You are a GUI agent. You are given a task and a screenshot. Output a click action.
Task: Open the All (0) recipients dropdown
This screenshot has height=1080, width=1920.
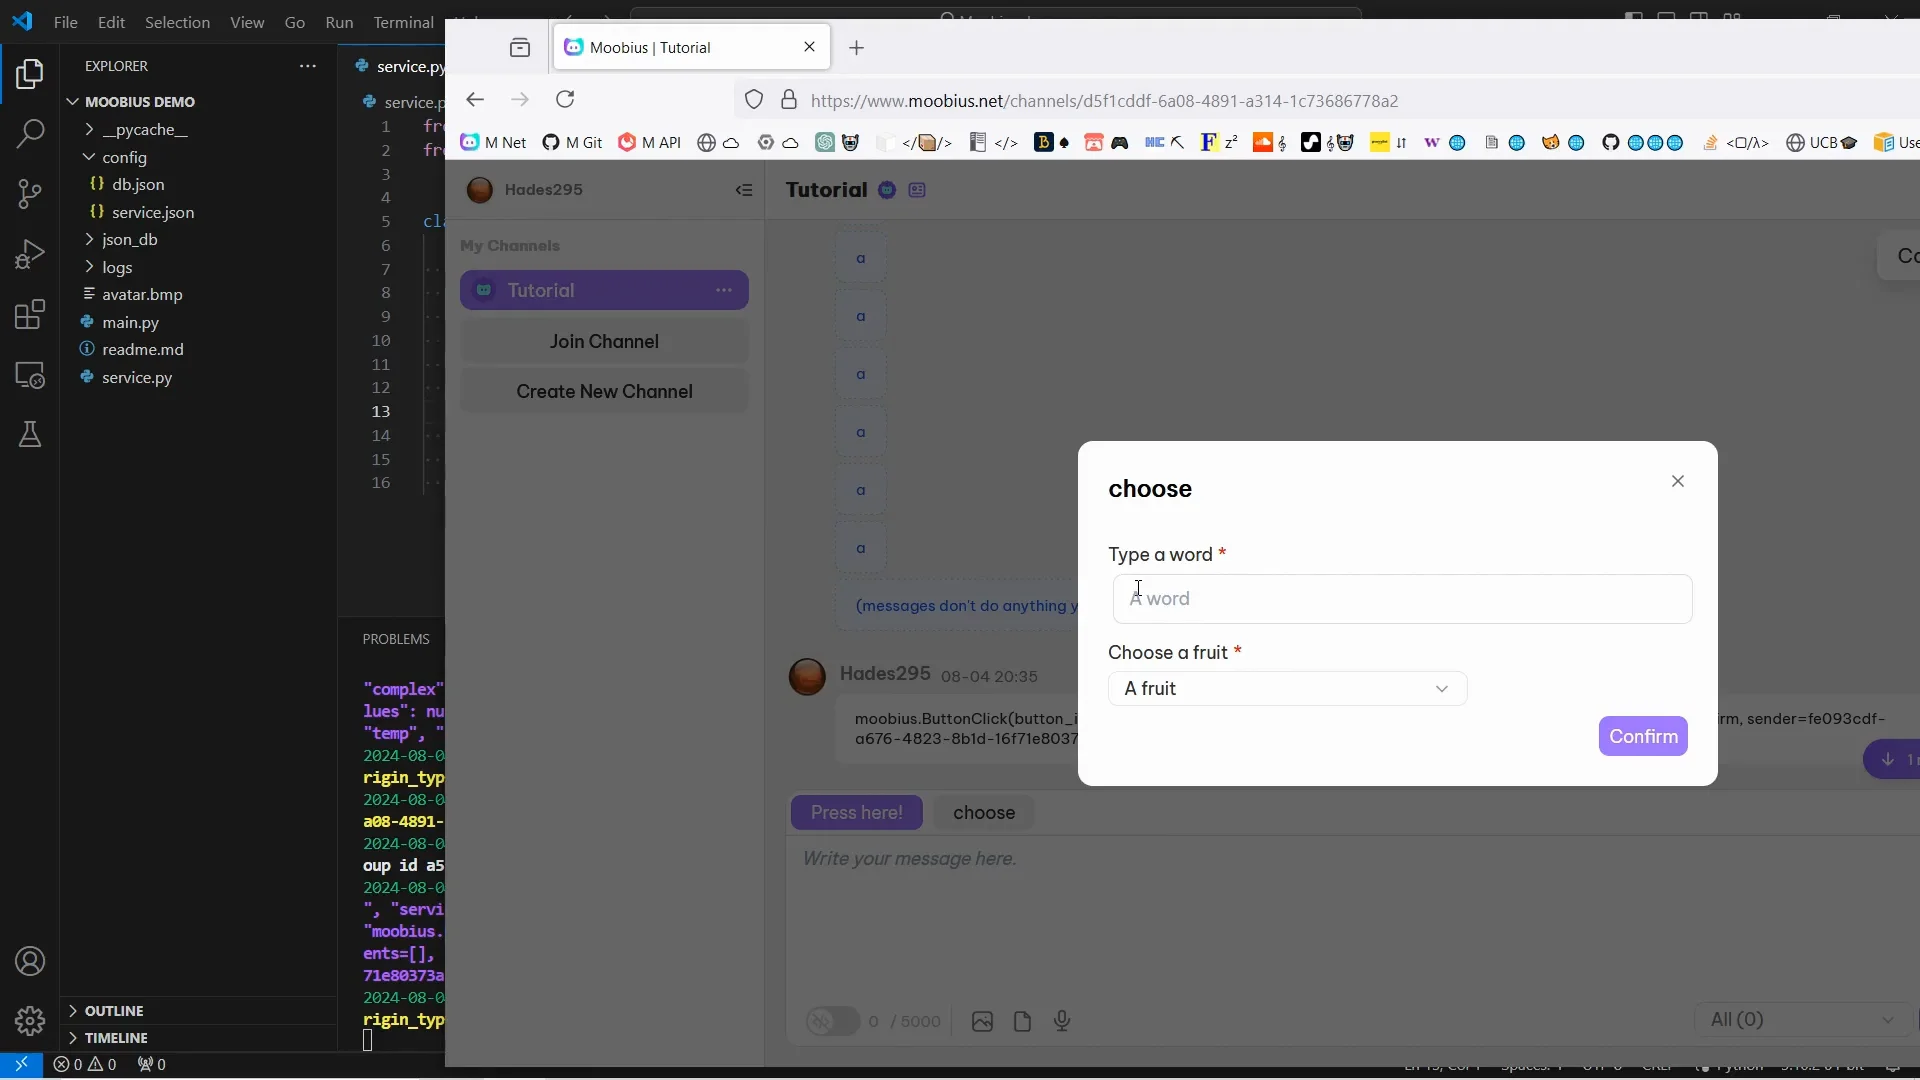click(x=1802, y=1020)
